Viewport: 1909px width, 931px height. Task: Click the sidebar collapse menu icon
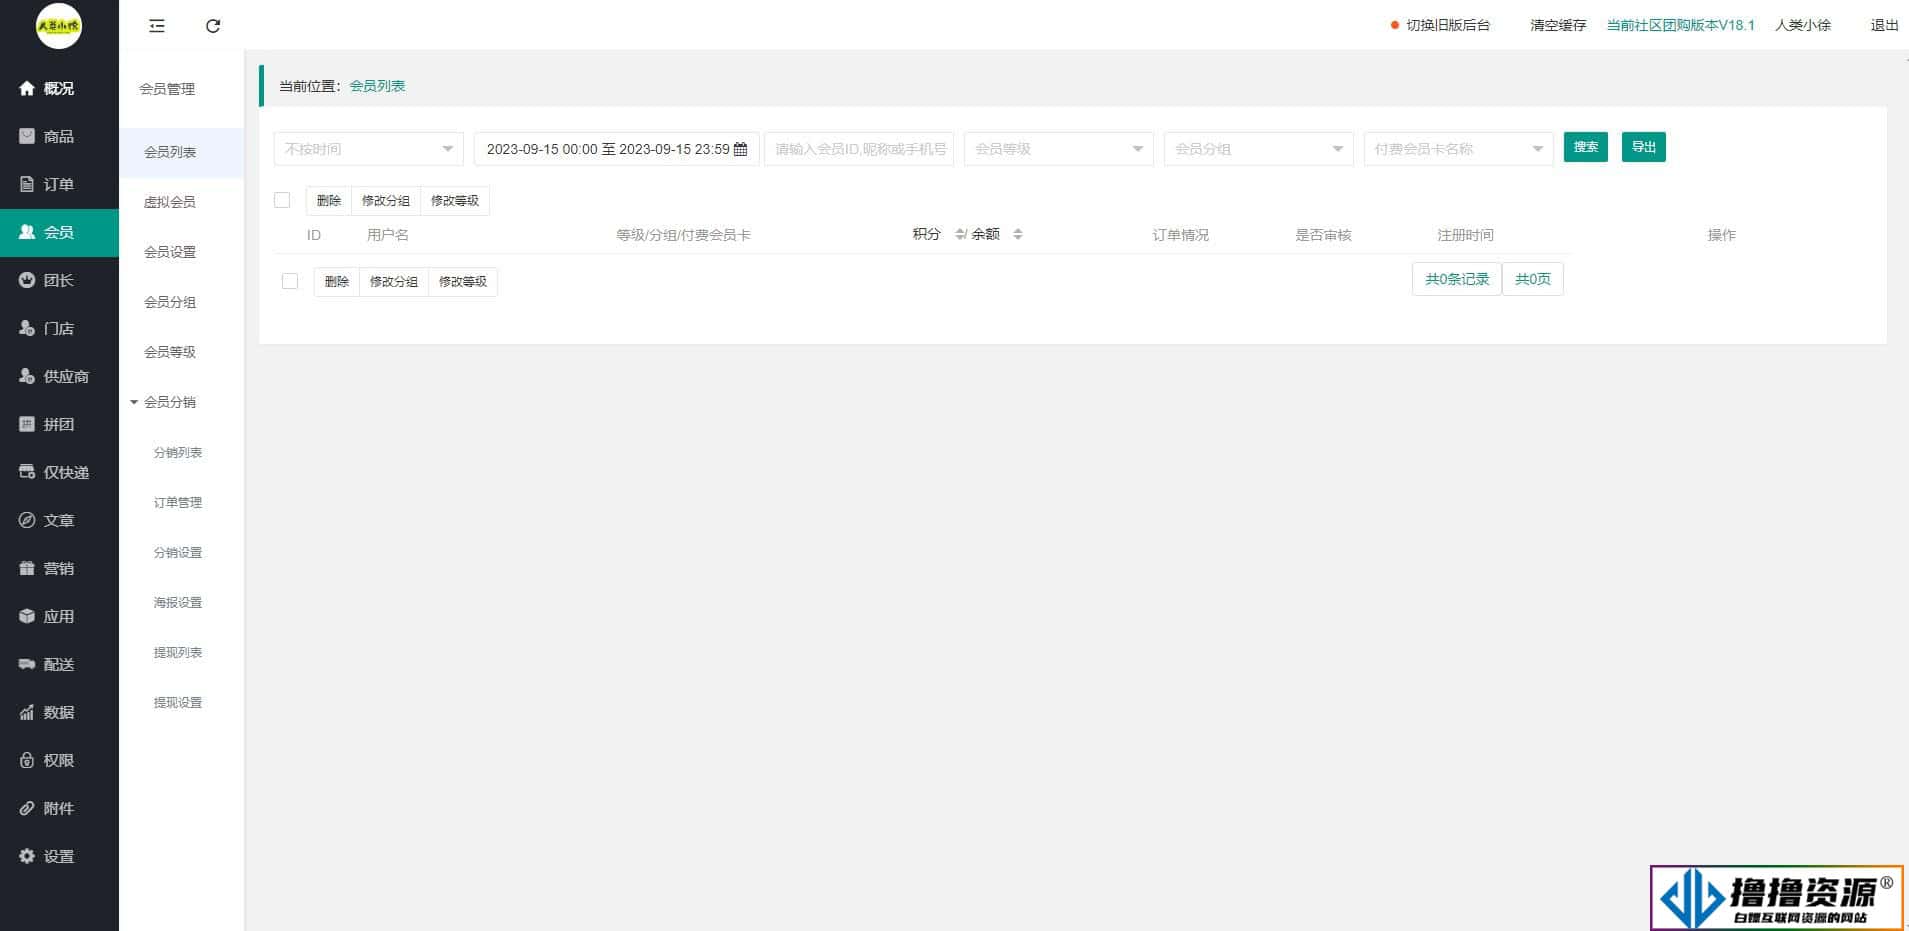click(157, 26)
